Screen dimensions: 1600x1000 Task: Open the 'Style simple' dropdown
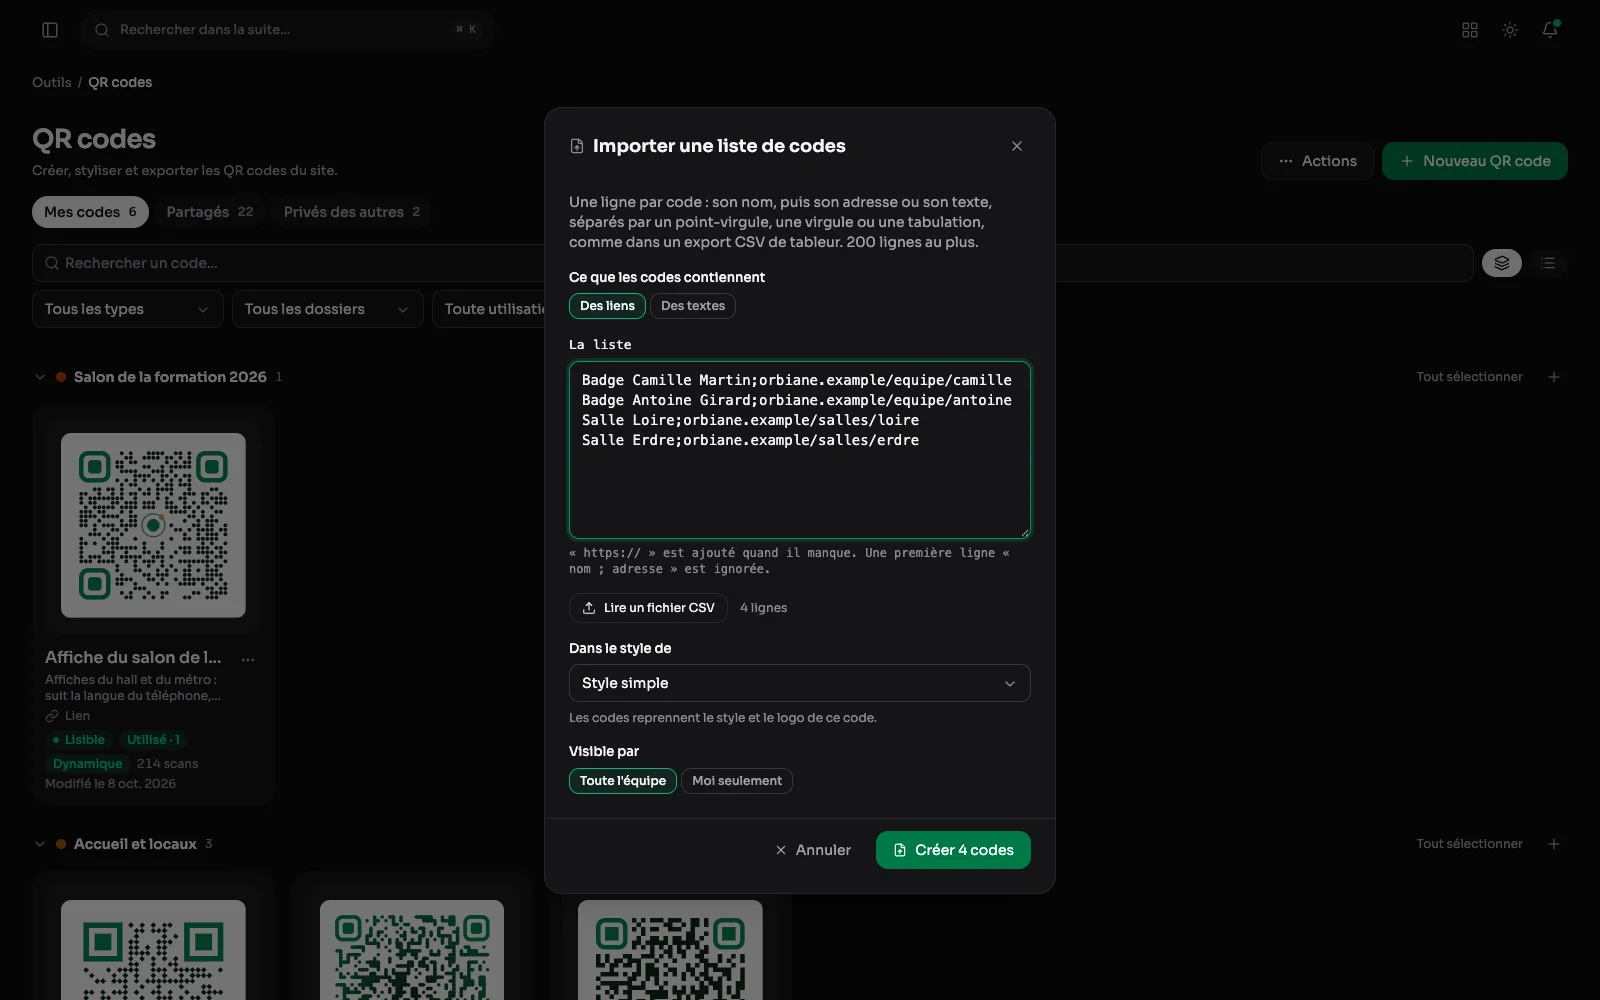[x=800, y=683]
